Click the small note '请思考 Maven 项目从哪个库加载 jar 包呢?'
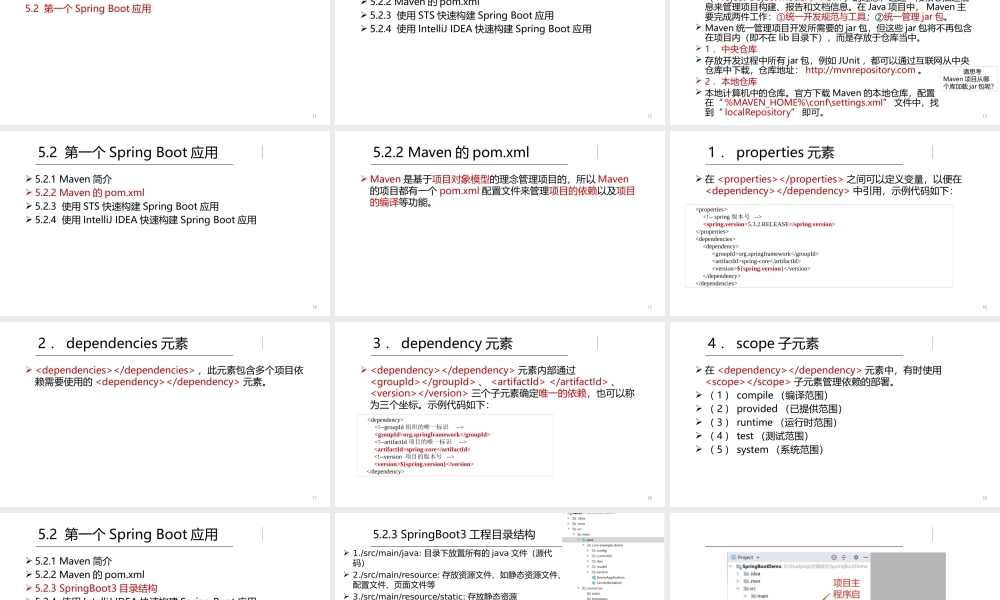 [x=968, y=79]
